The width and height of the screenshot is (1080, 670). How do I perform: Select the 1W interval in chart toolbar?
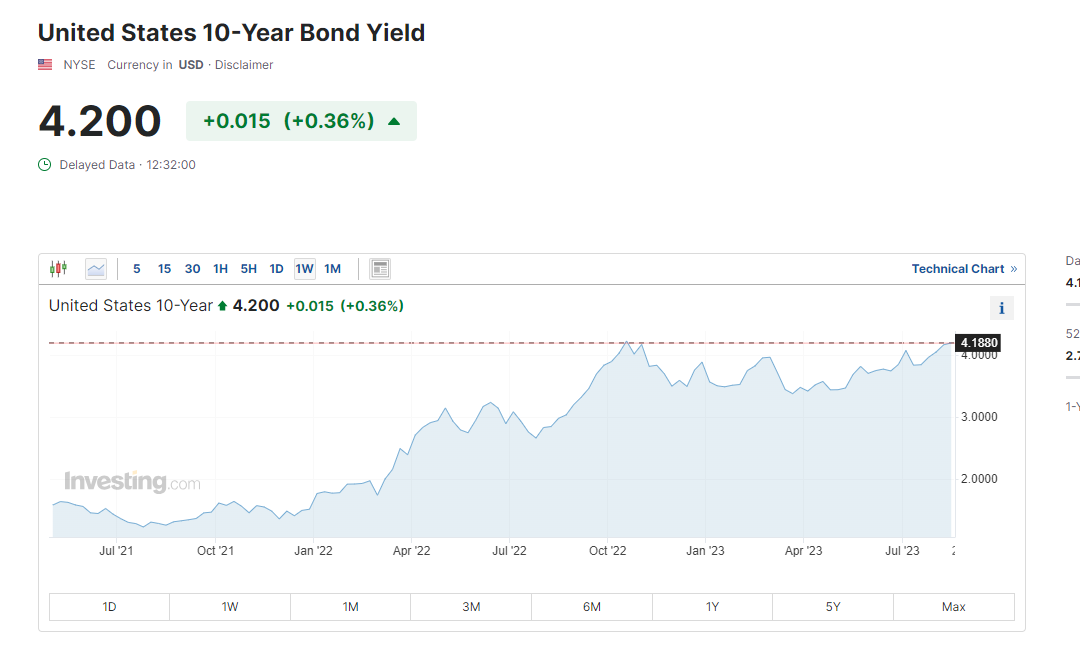pos(305,268)
